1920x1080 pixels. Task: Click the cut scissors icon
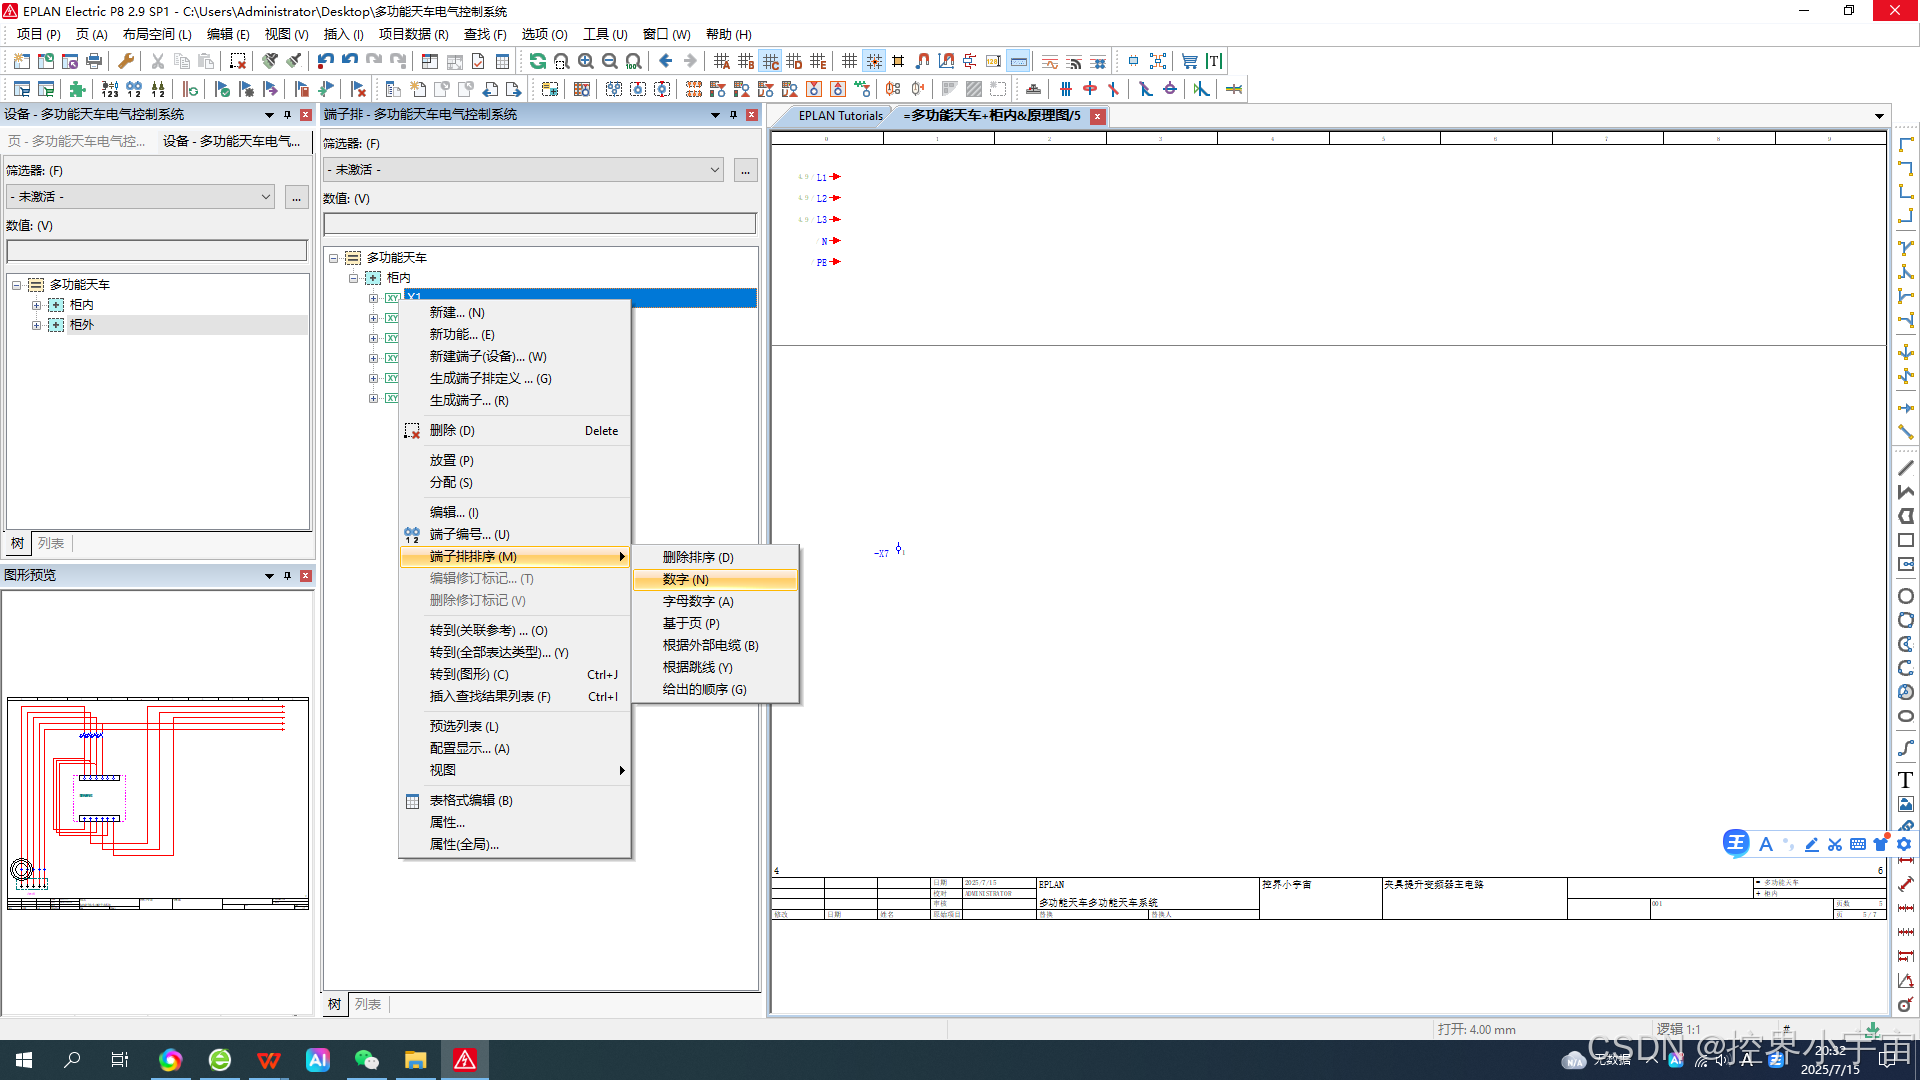tap(158, 61)
